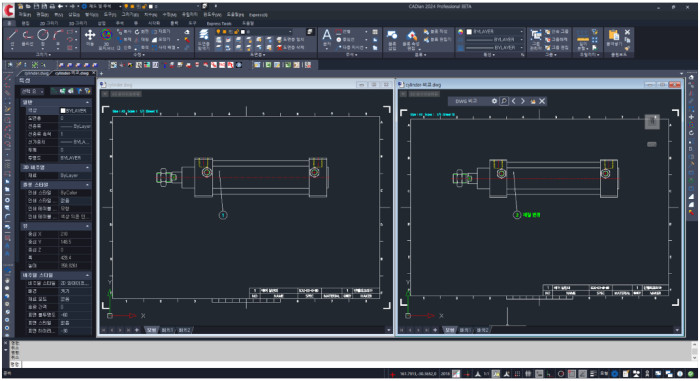The image size is (700, 381).
Task: Go to next difference in DWG compare
Action: tap(523, 101)
